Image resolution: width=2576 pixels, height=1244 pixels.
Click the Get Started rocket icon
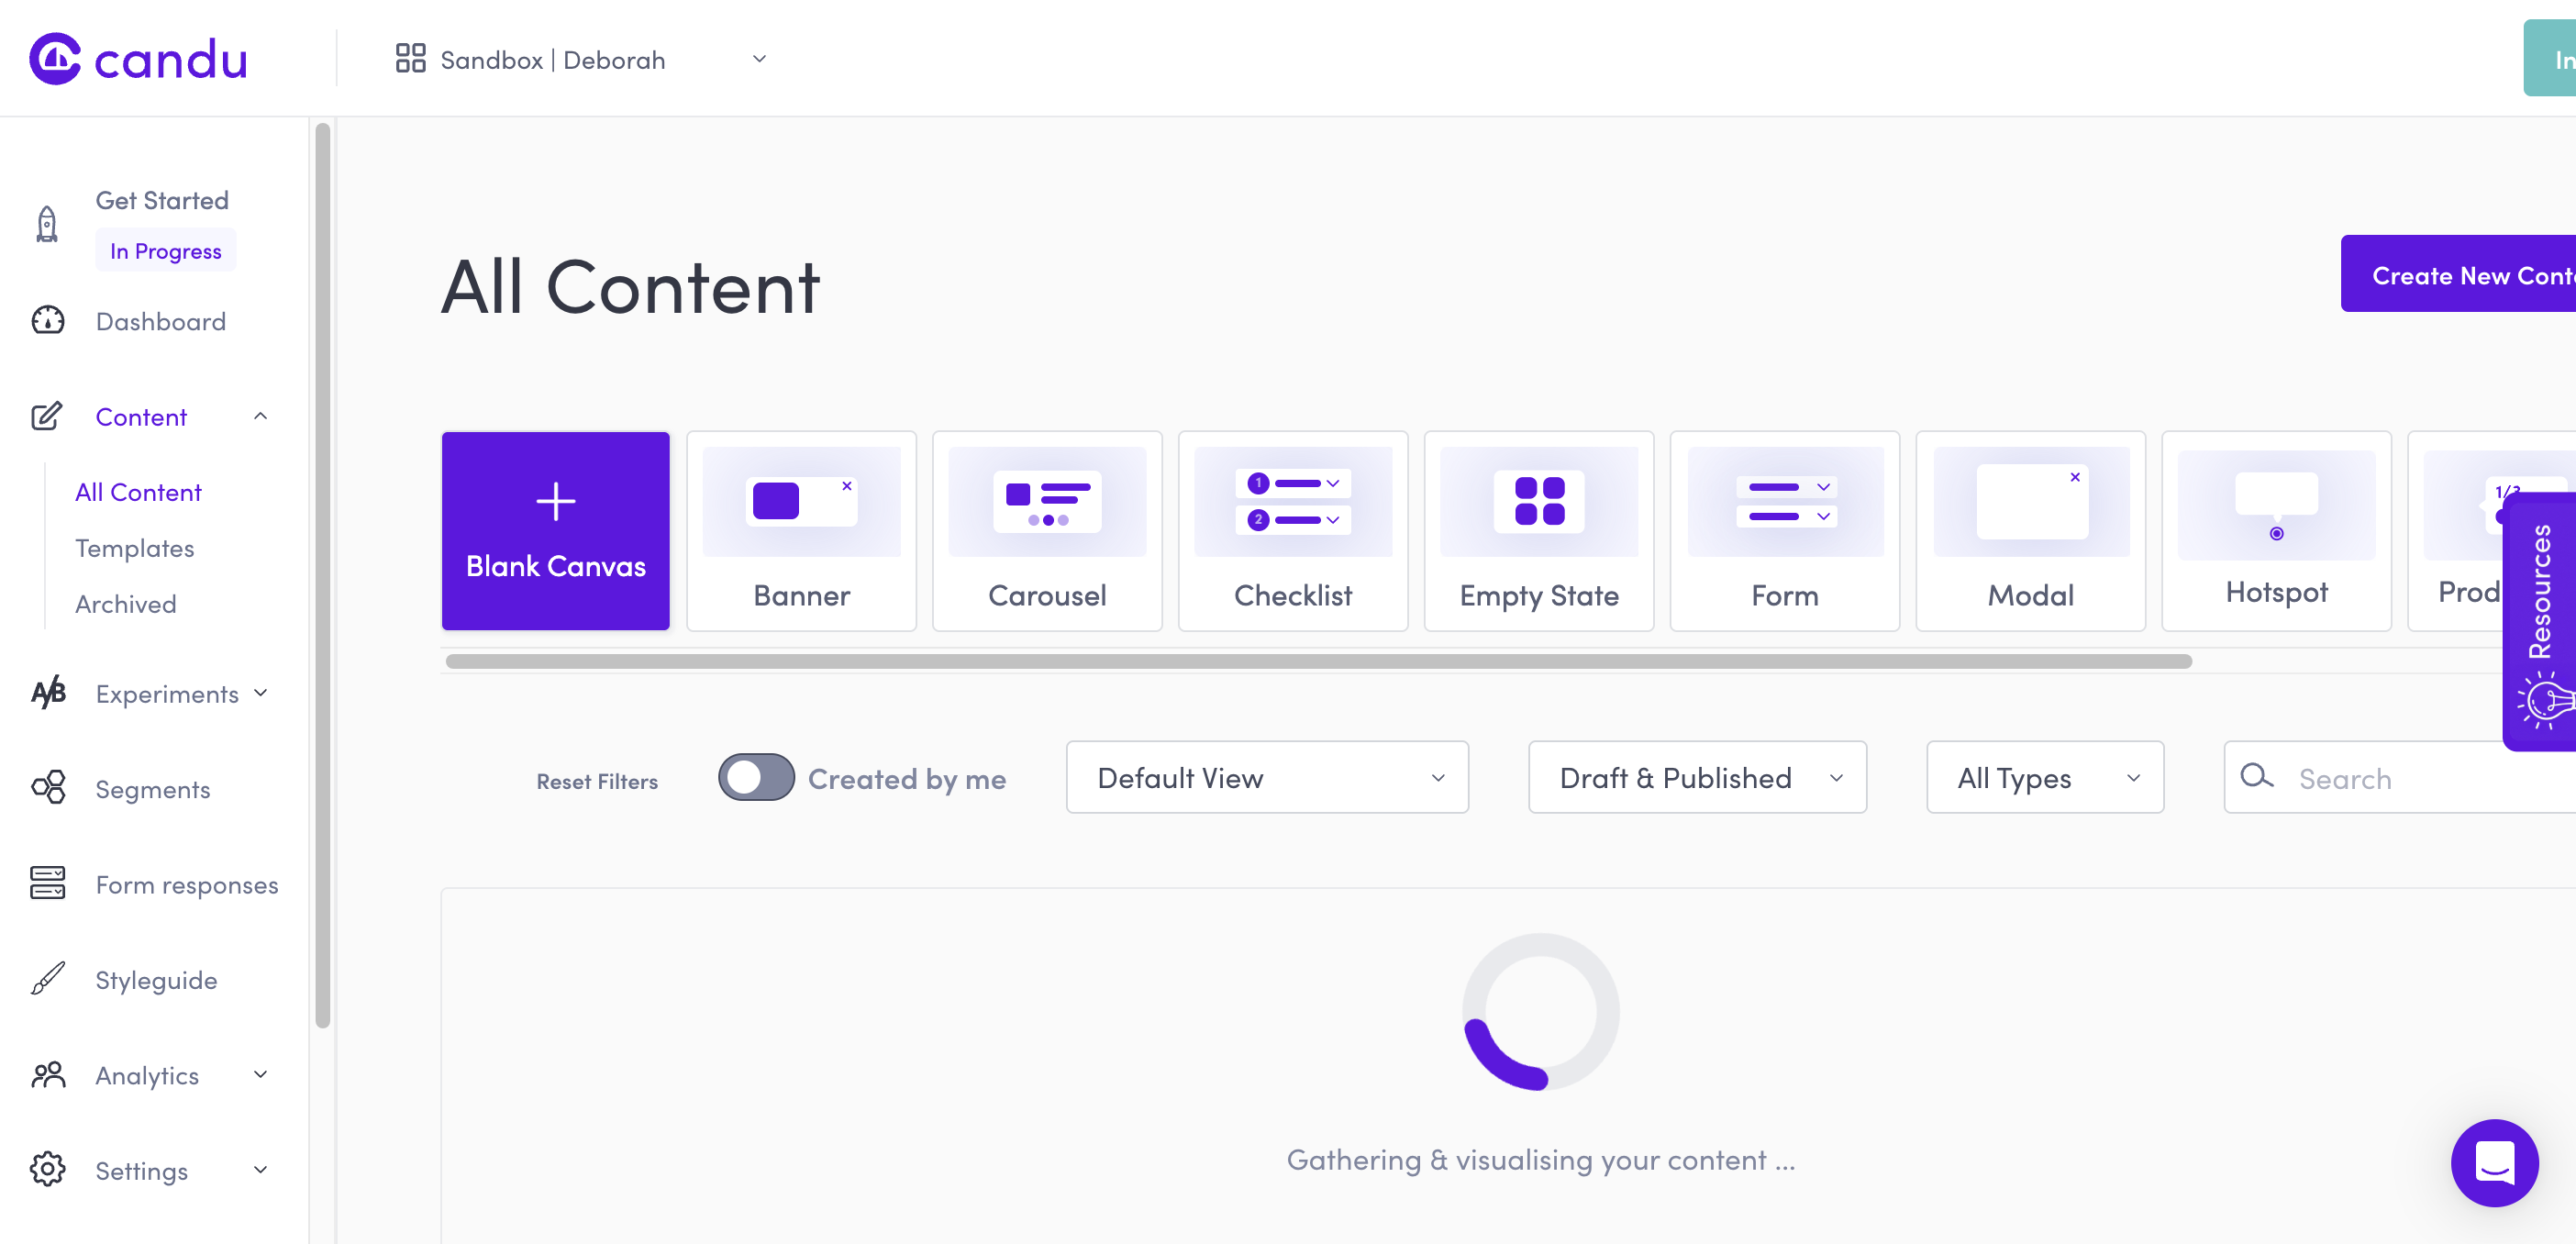[x=46, y=222]
